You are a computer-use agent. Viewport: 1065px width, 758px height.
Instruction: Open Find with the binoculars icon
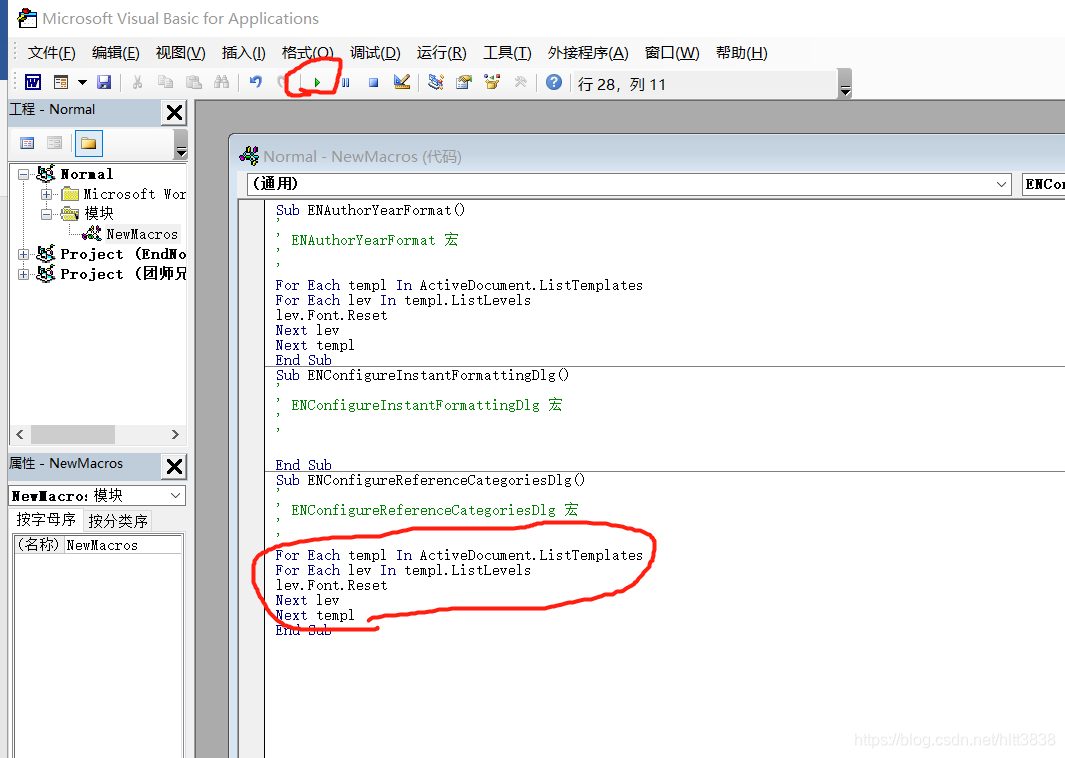(x=221, y=82)
